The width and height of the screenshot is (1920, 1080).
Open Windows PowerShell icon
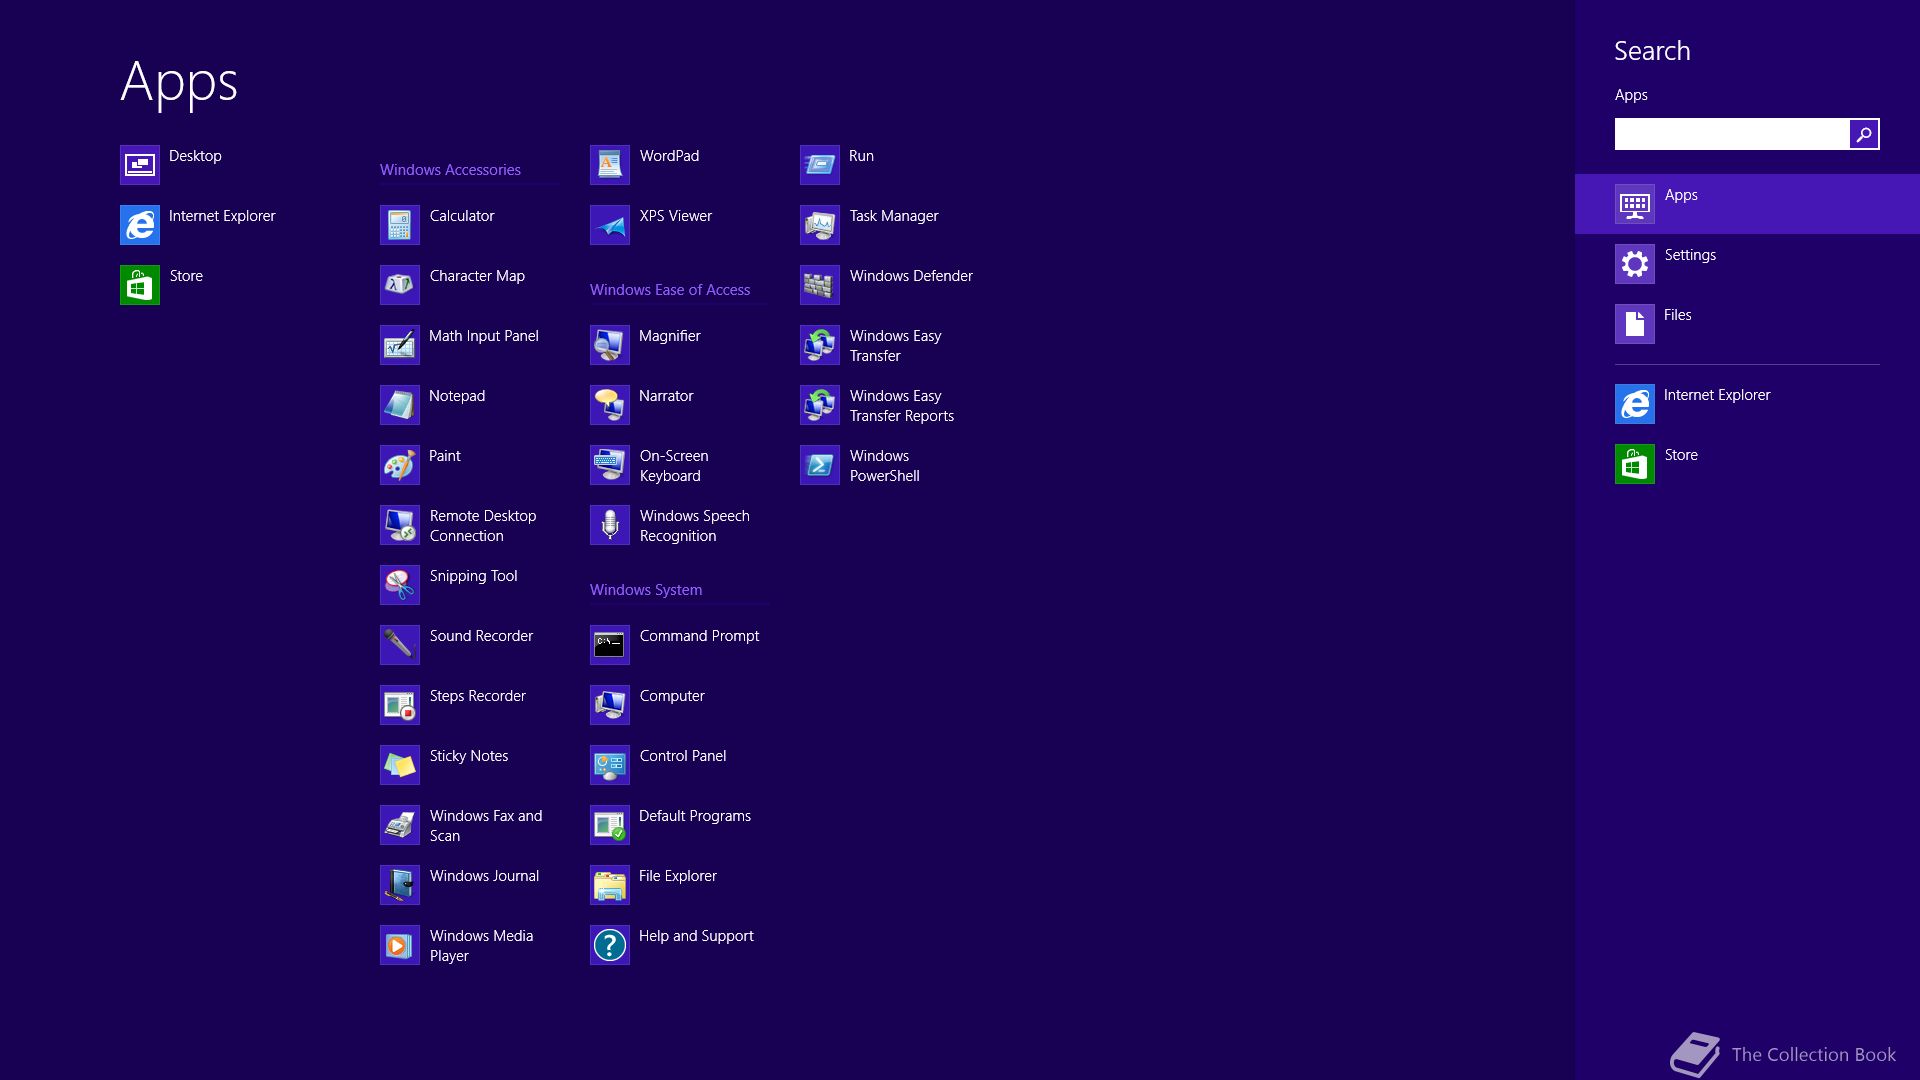(820, 465)
